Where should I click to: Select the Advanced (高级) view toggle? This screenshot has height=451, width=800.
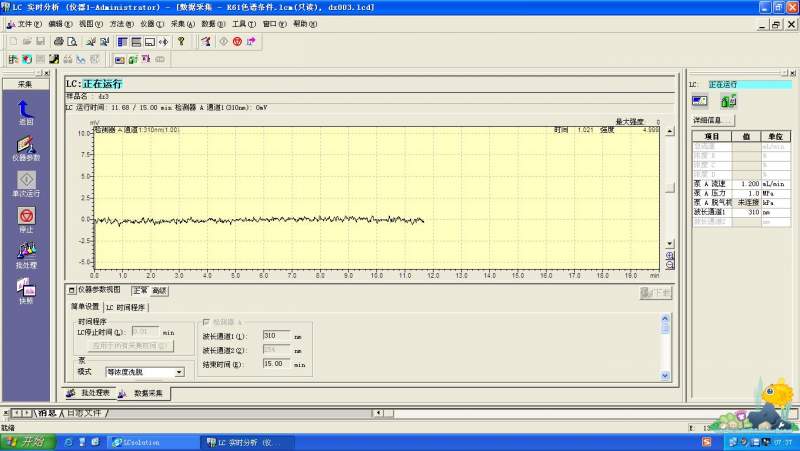click(159, 290)
